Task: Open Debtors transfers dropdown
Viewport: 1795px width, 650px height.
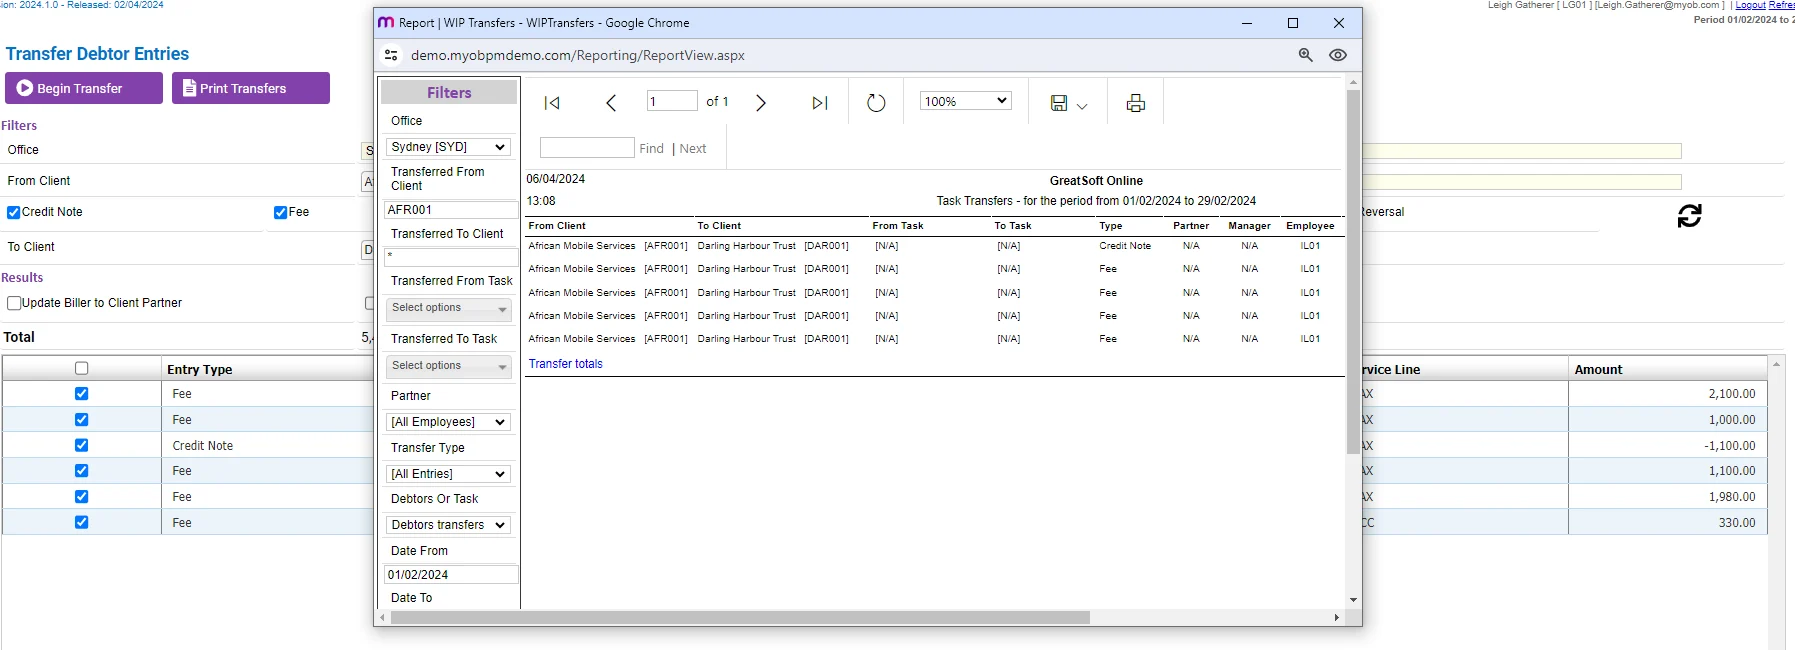Action: coord(448,525)
